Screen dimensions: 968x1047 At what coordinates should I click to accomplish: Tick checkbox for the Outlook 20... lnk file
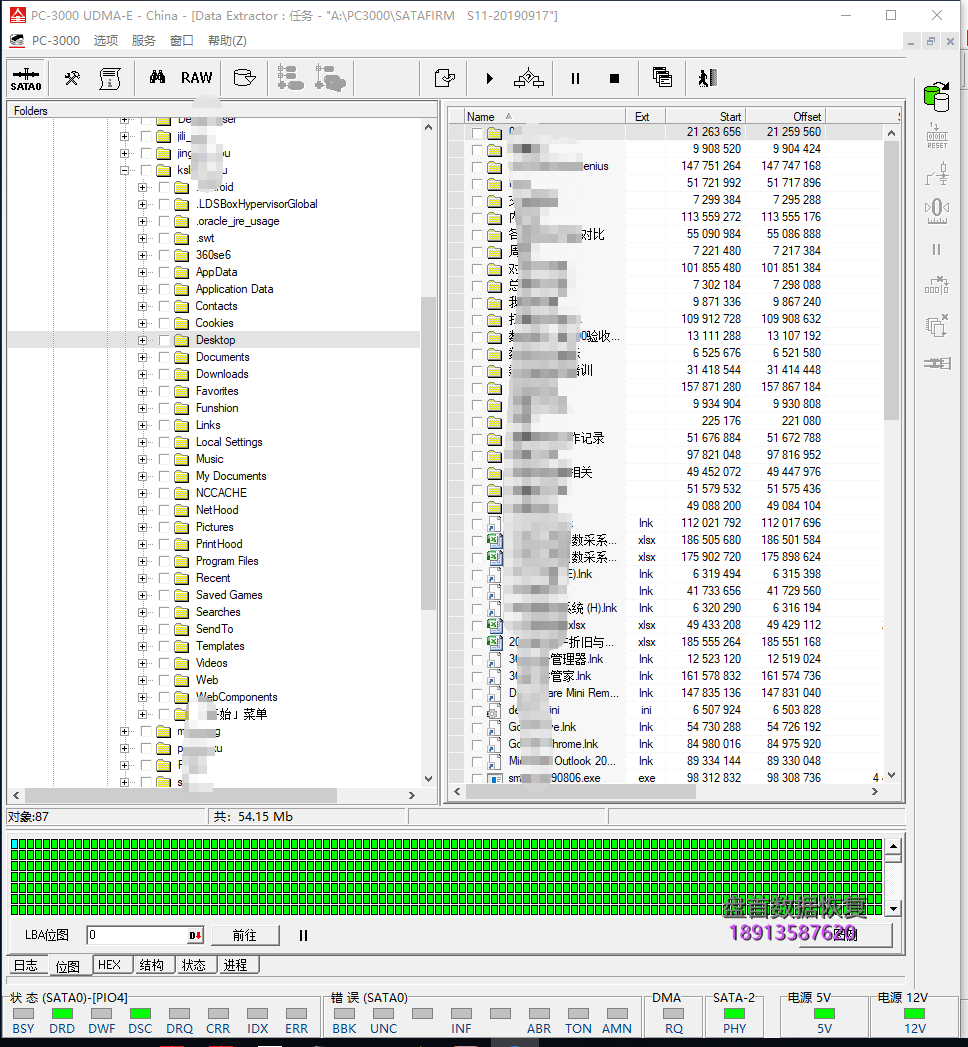[x=477, y=761]
